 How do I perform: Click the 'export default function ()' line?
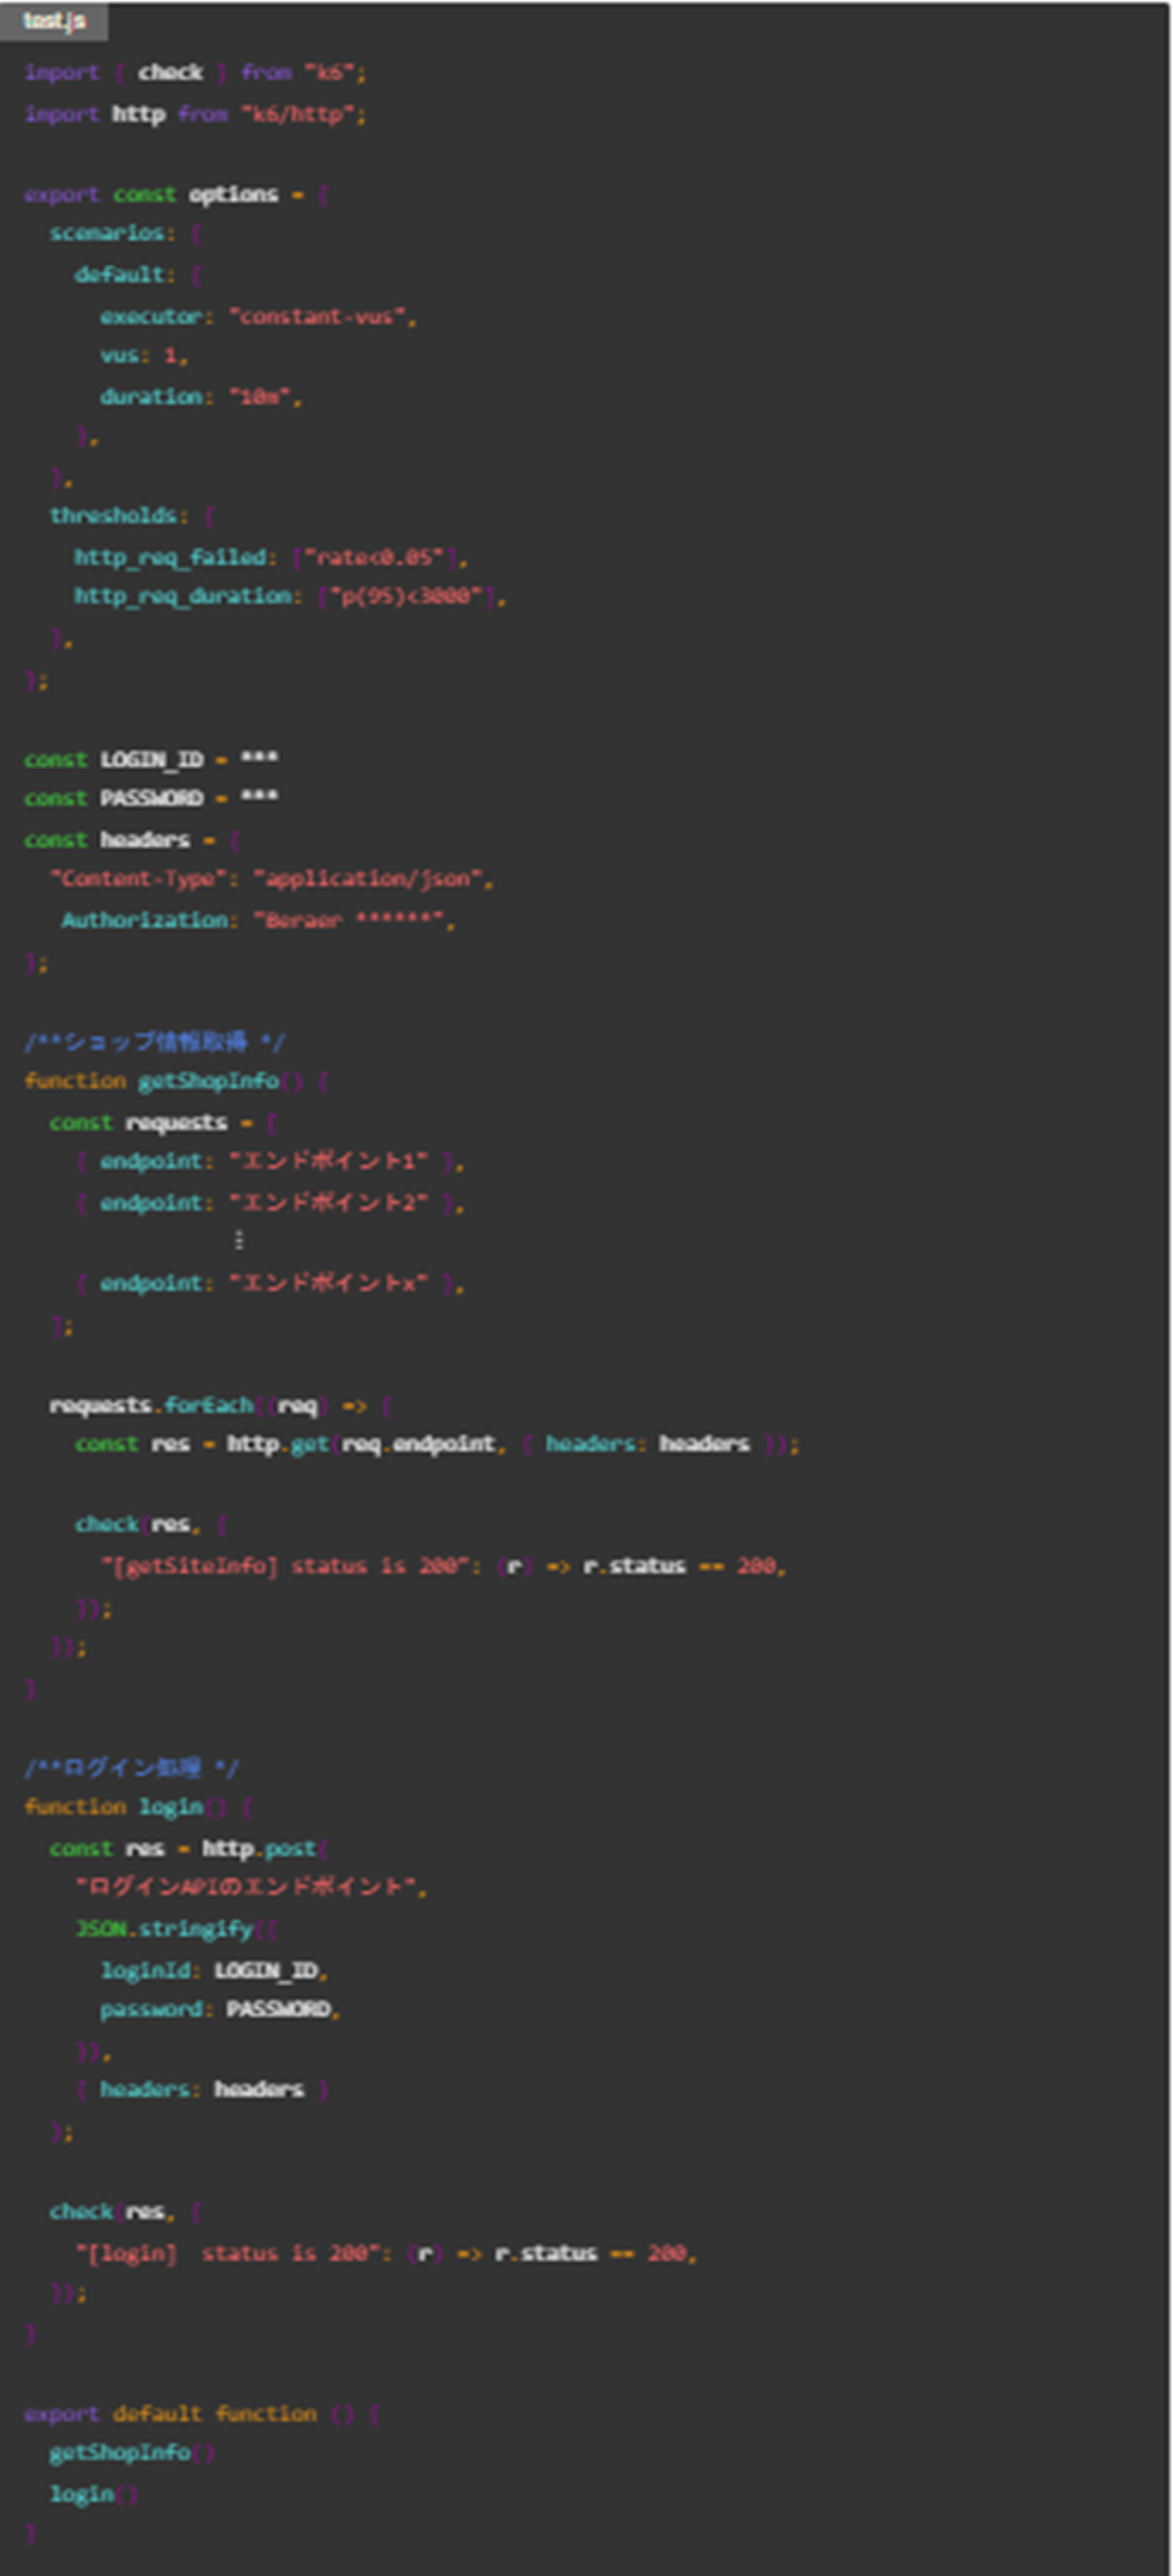pyautogui.click(x=202, y=2414)
